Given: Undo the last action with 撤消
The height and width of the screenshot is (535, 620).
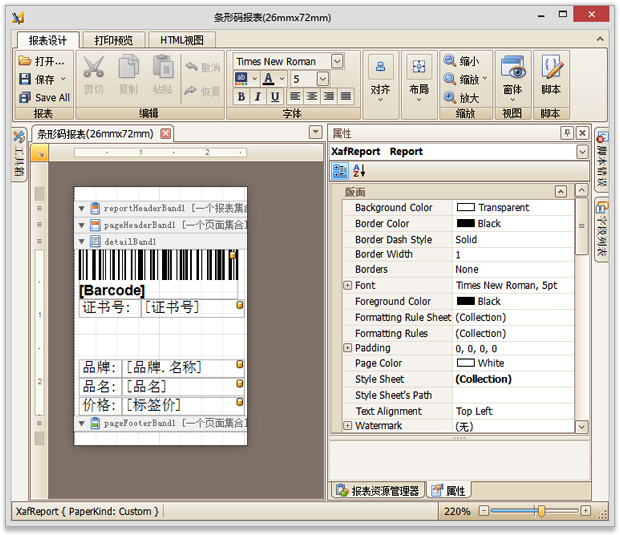Looking at the screenshot, I should 202,68.
